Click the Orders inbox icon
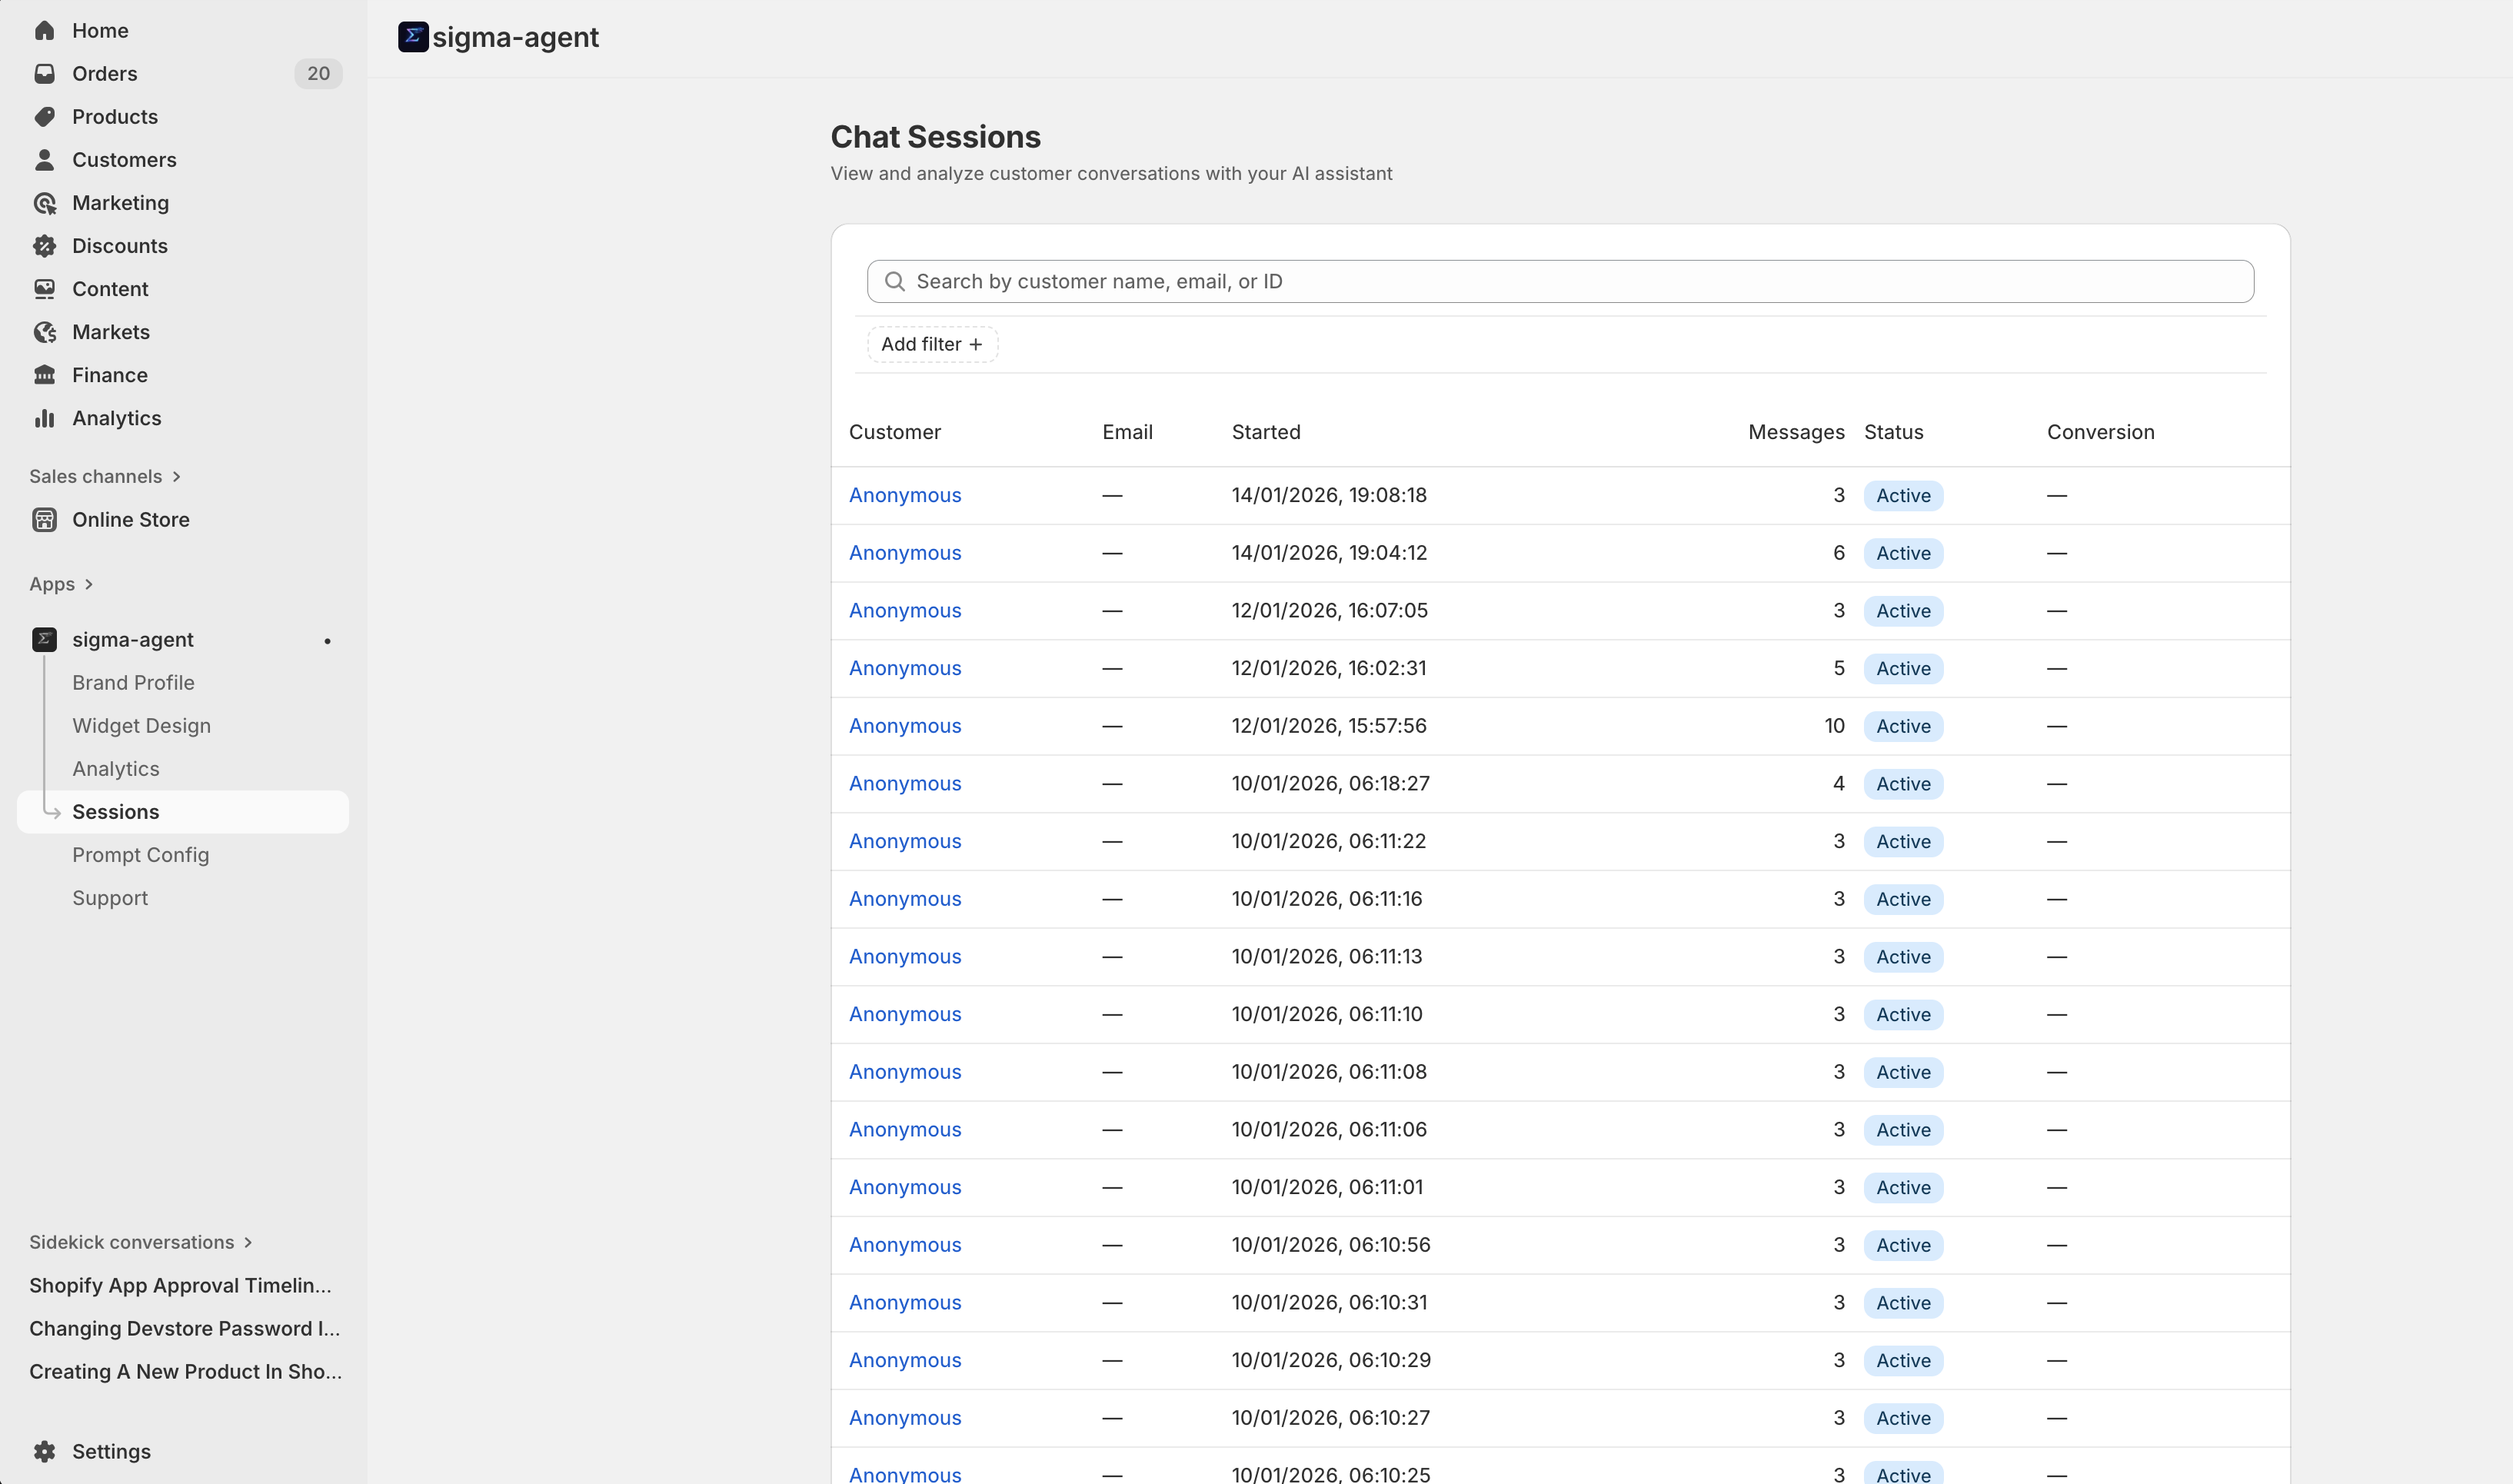Screen dimensions: 2513x1484 pos(44,74)
